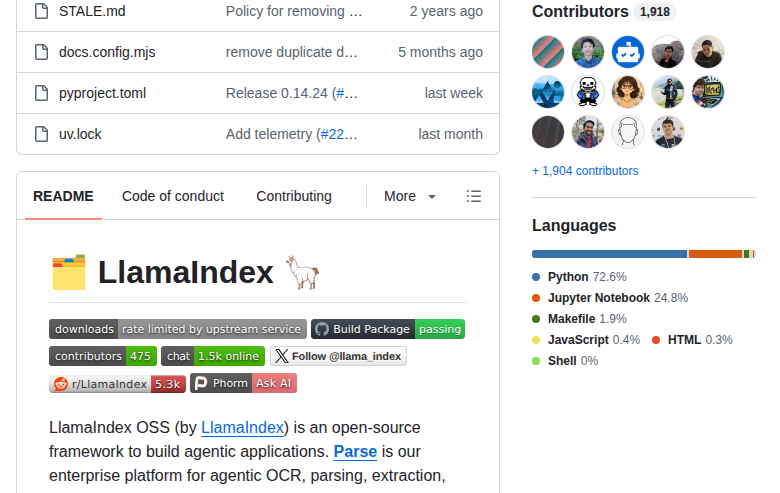Open the docs.config.mjs file
The height and width of the screenshot is (493, 780).
[107, 52]
